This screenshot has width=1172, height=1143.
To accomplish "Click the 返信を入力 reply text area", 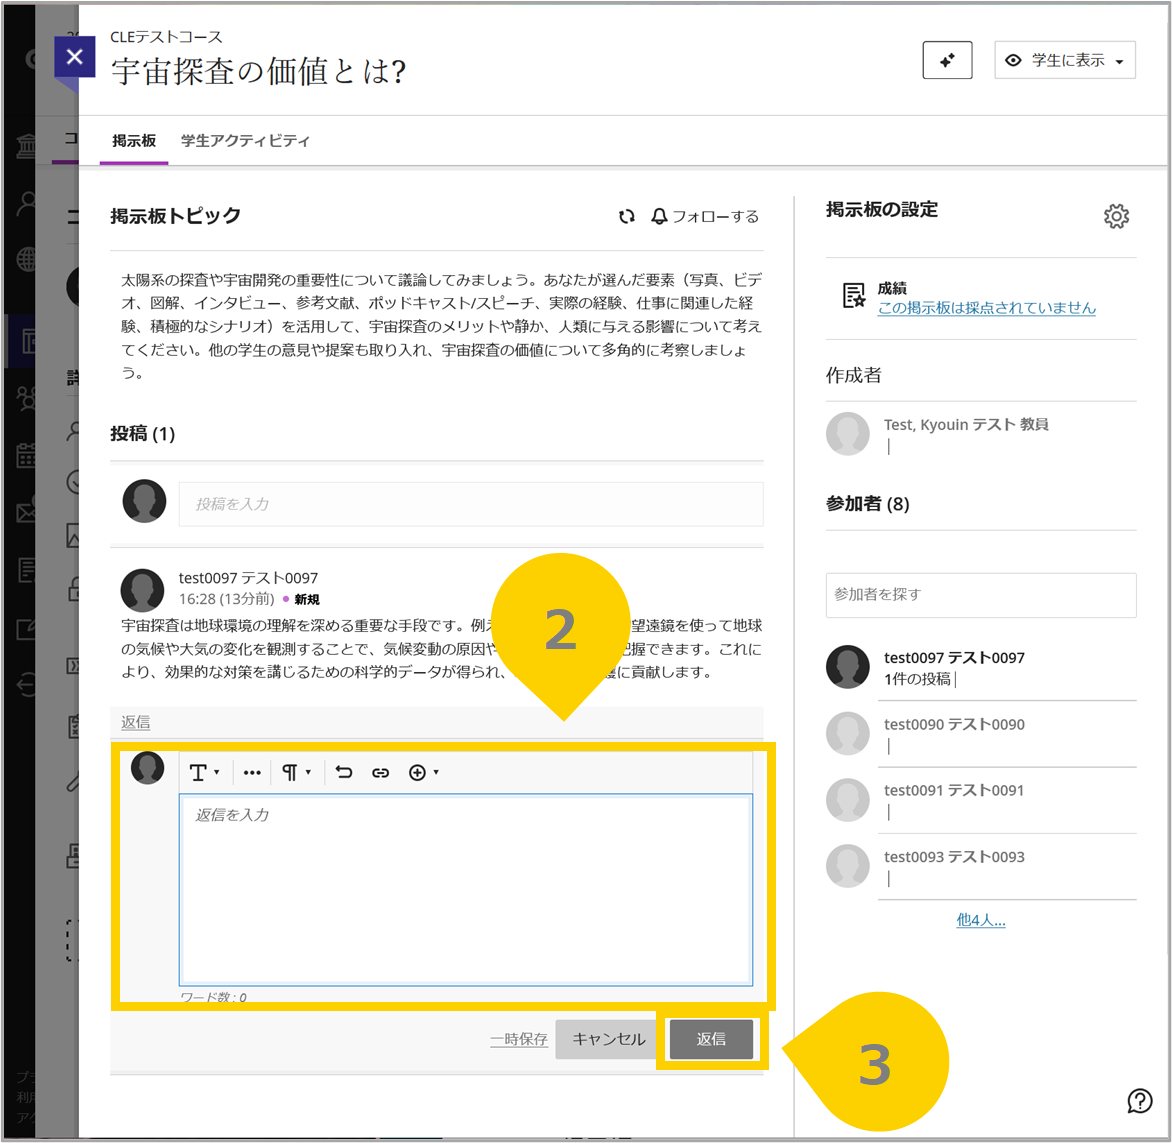I will click(x=466, y=890).
